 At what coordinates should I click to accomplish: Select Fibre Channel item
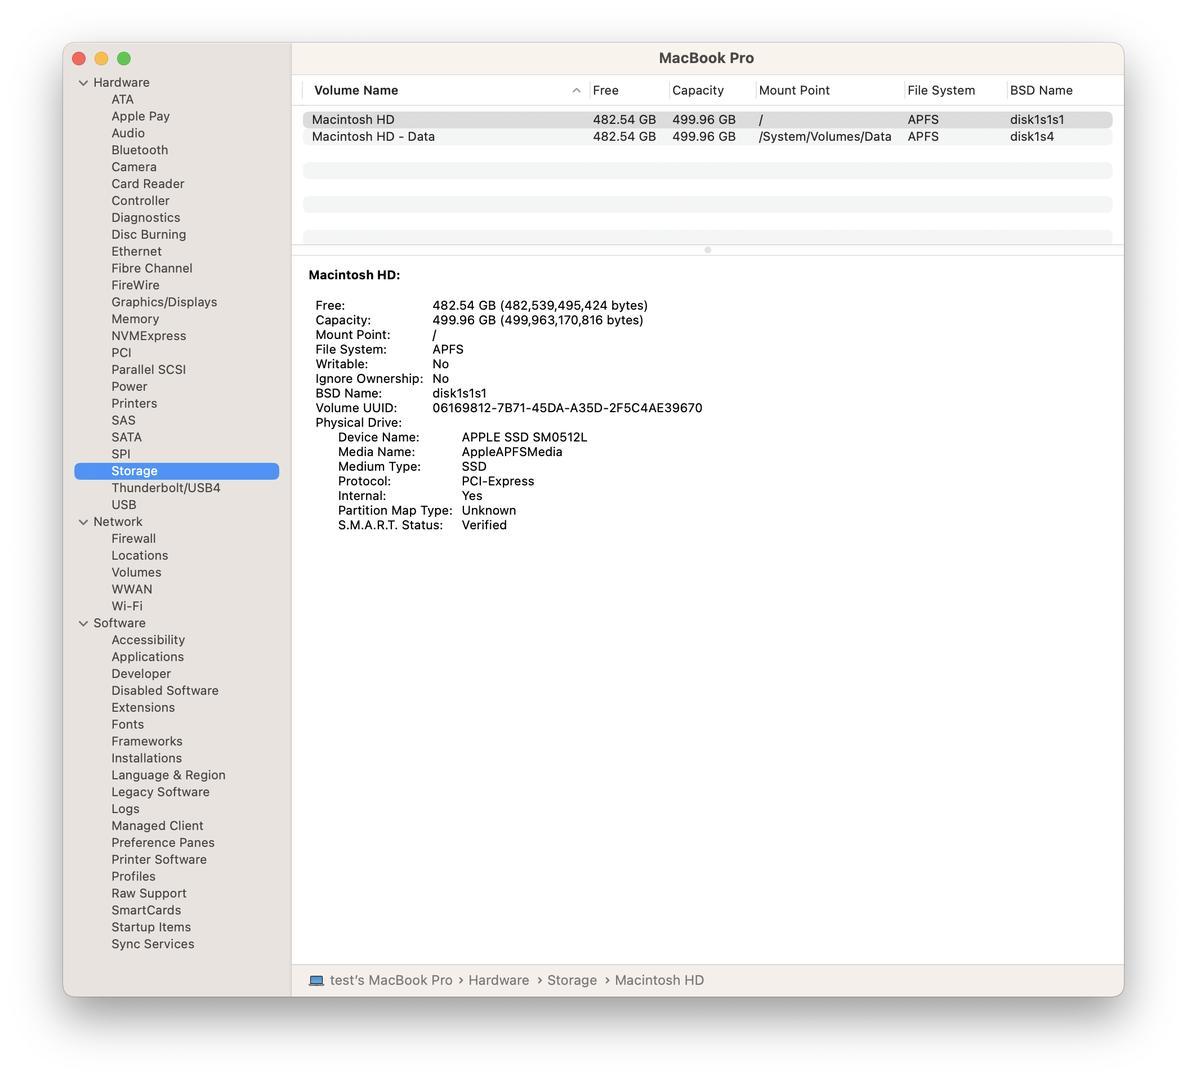151,268
